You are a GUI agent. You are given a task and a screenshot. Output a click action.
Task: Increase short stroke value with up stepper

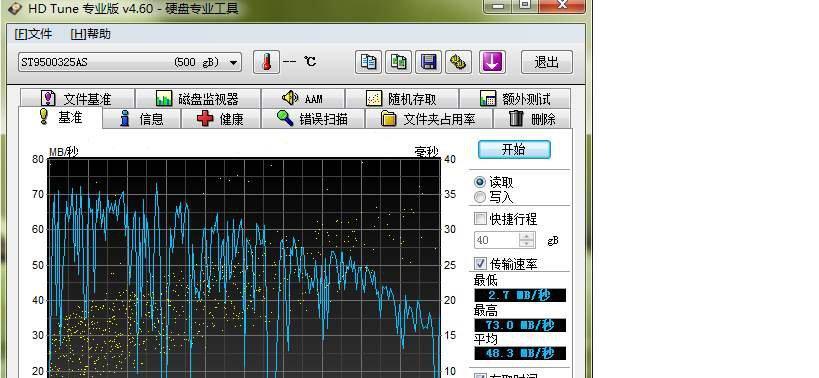coord(527,236)
